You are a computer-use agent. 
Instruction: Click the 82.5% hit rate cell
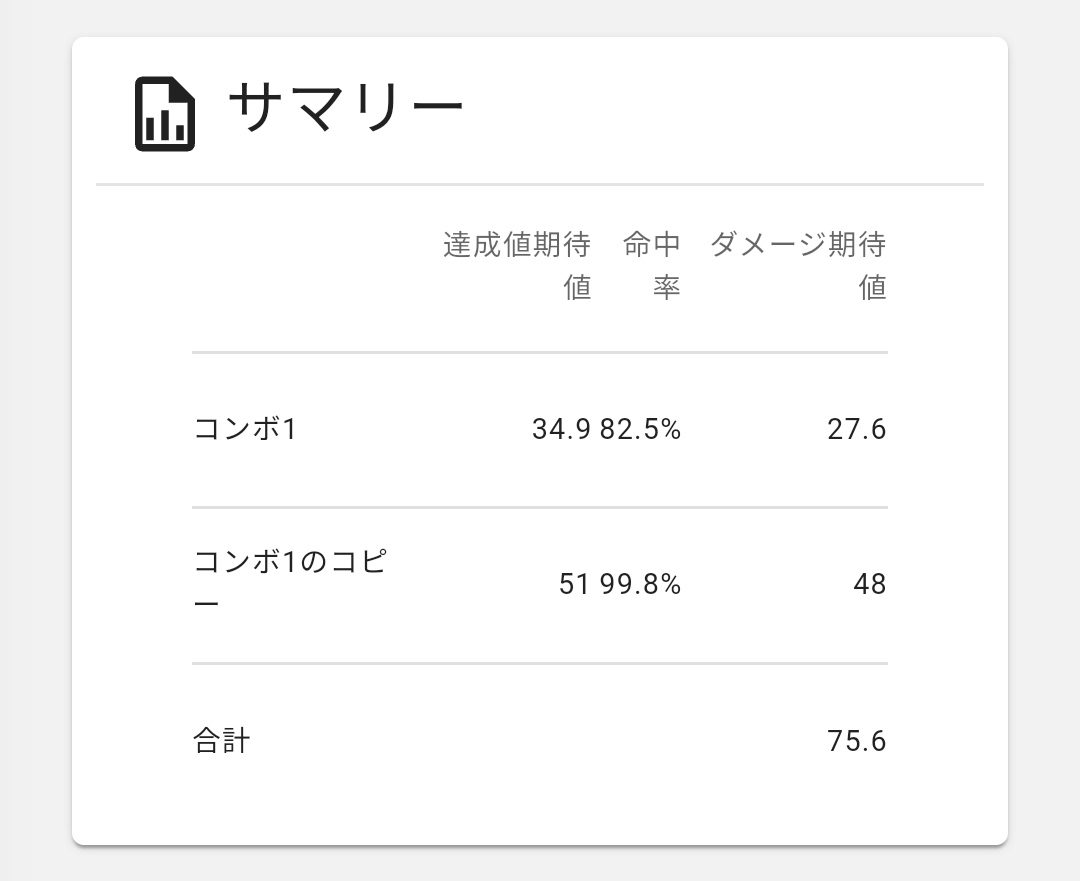(641, 430)
